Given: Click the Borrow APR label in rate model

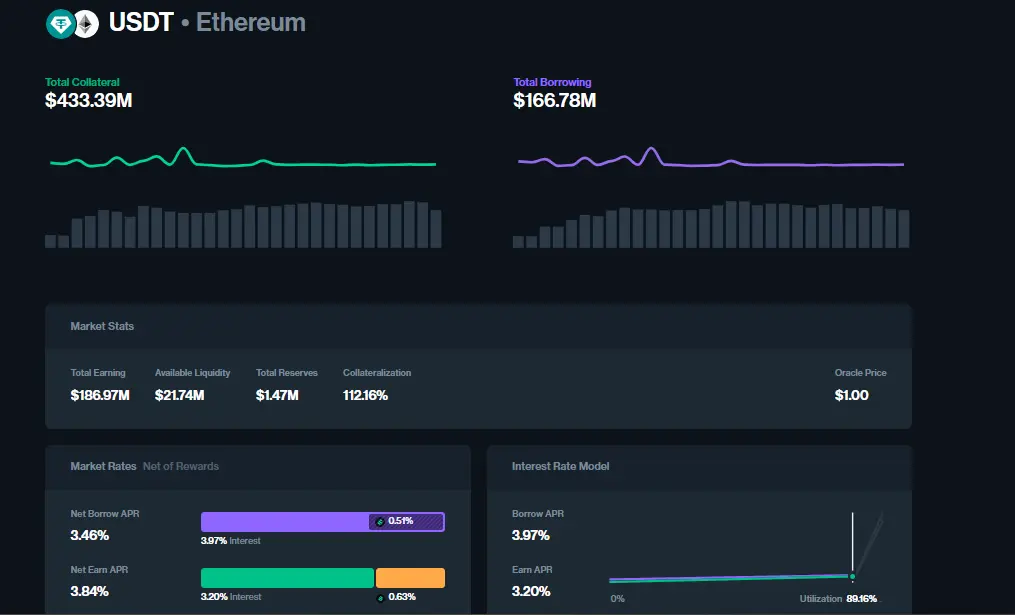Looking at the screenshot, I should pyautogui.click(x=538, y=514).
